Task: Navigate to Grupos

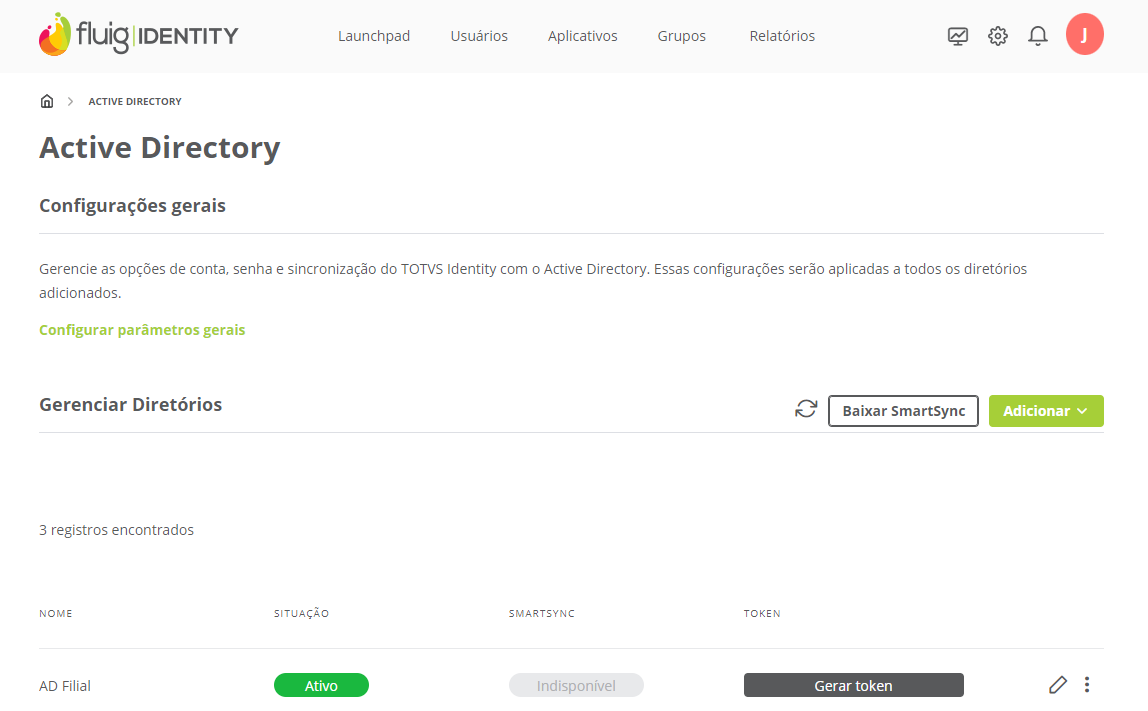Action: point(681,36)
